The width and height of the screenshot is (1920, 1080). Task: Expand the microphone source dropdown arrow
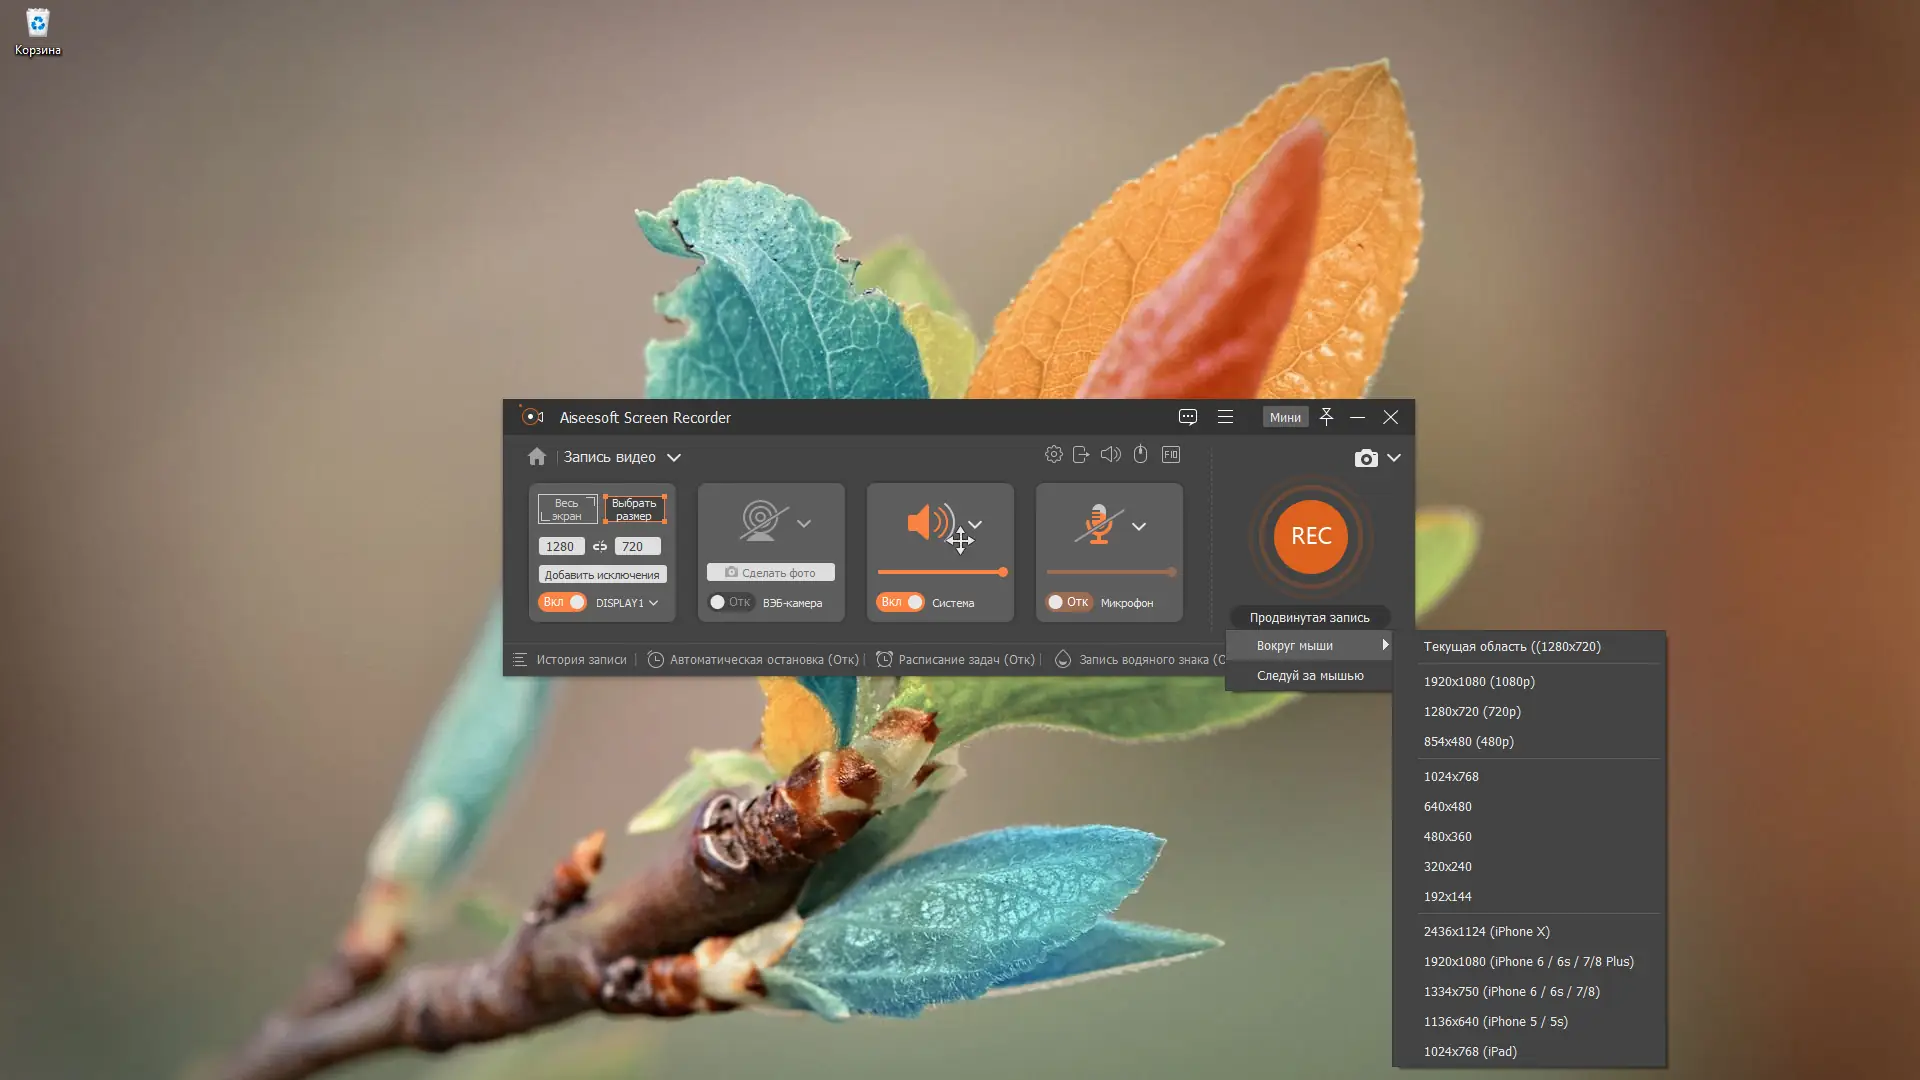pos(1138,526)
